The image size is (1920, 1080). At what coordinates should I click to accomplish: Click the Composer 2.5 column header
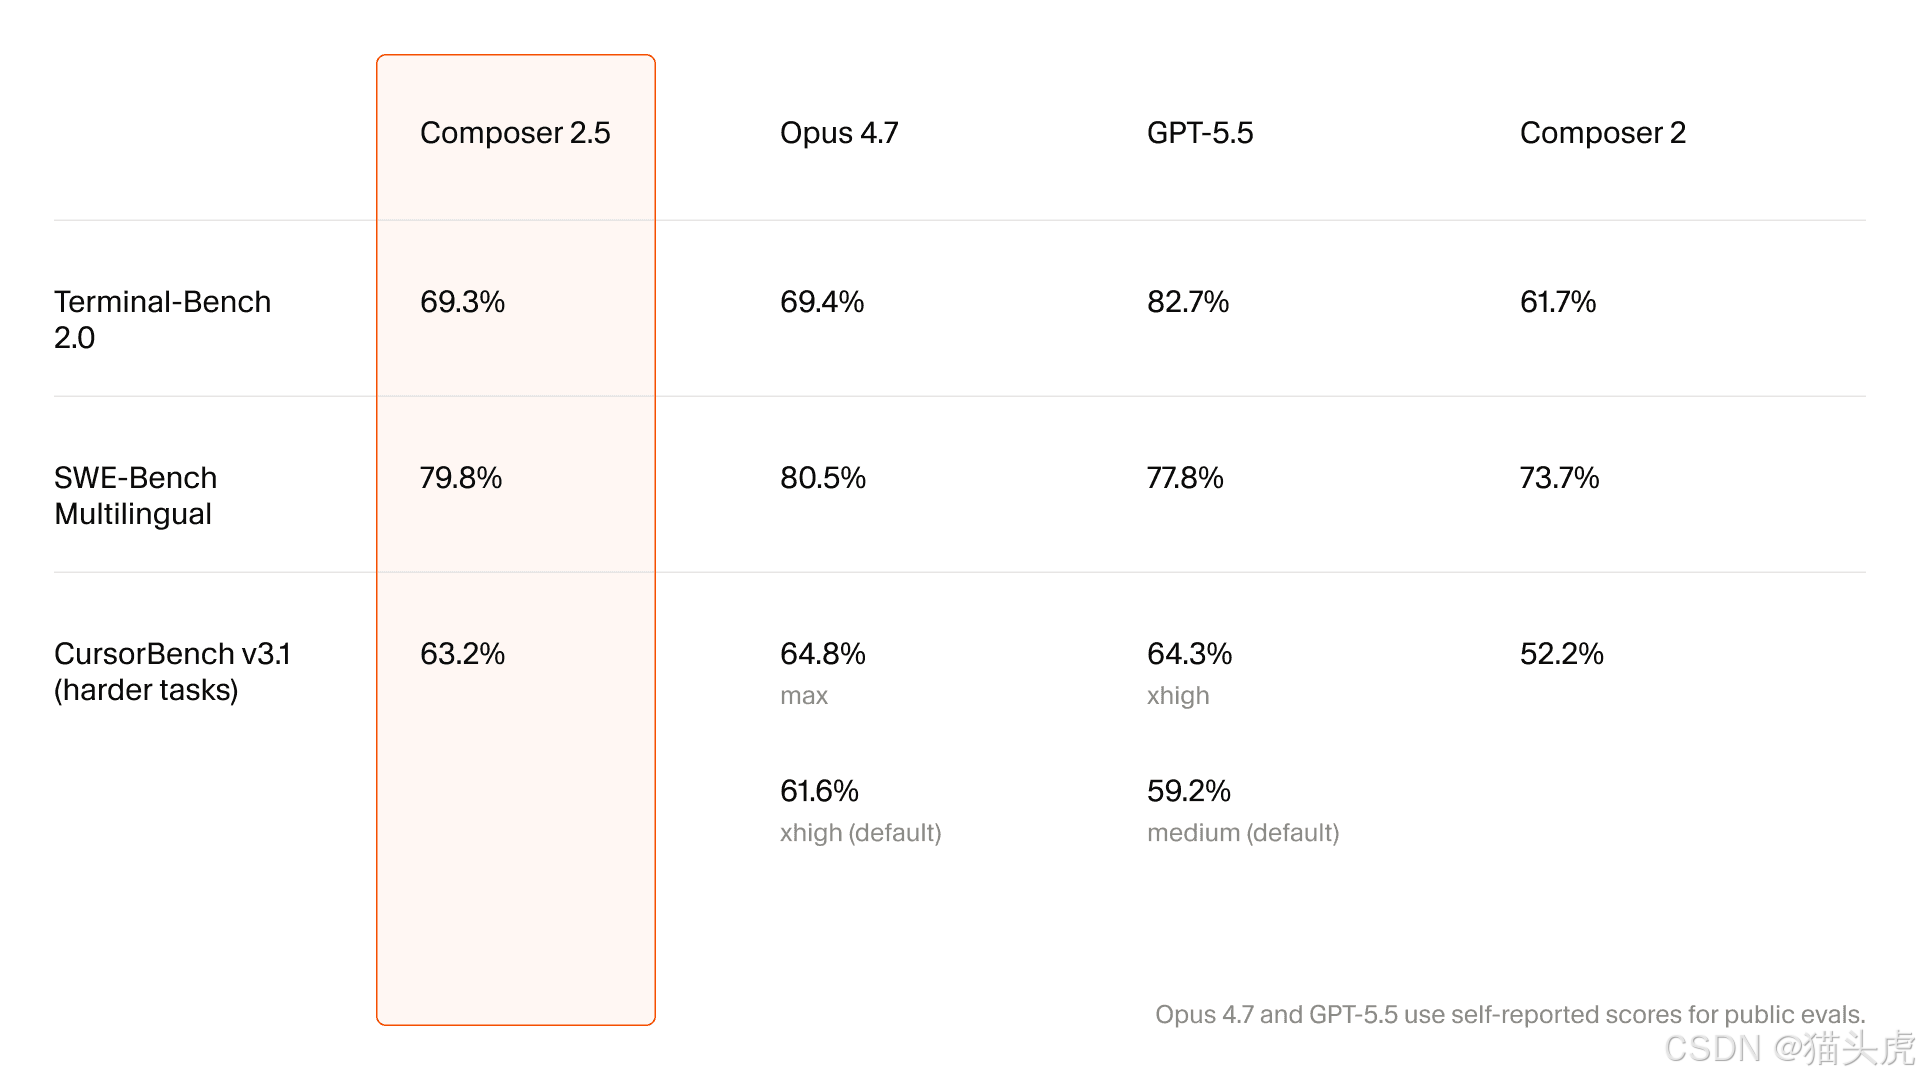(x=515, y=133)
